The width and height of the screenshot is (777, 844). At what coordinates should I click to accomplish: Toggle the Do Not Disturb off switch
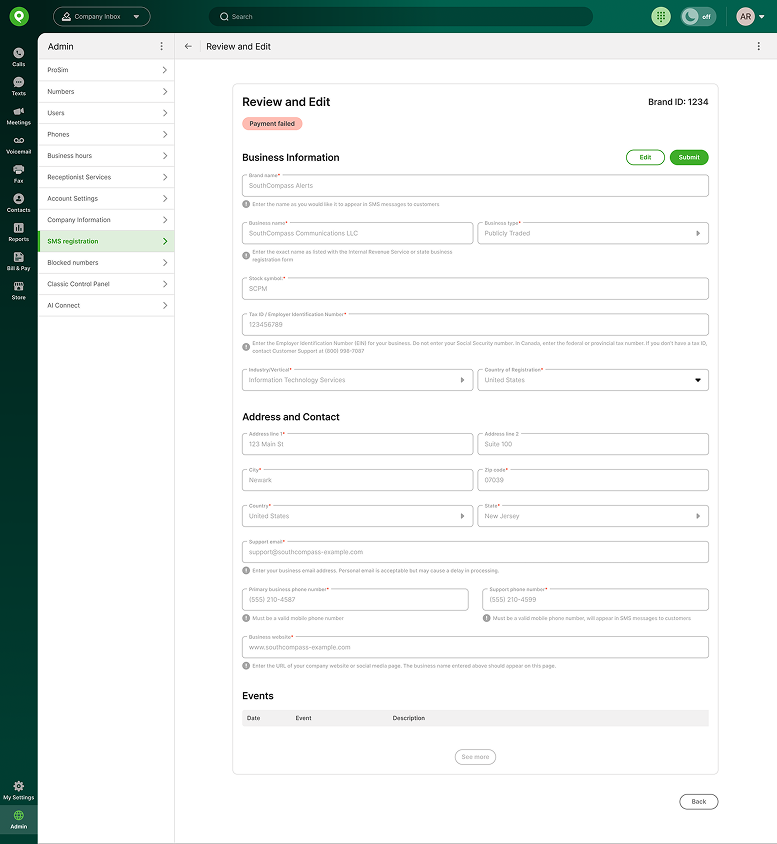pyautogui.click(x=698, y=17)
